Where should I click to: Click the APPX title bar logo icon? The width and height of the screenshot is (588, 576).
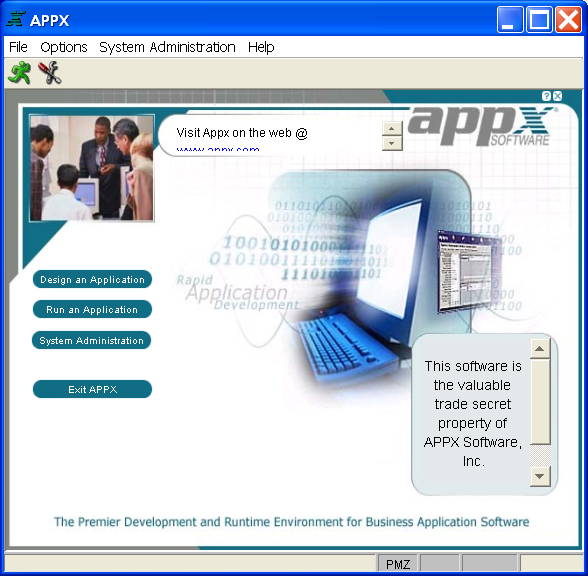pyautogui.click(x=16, y=19)
